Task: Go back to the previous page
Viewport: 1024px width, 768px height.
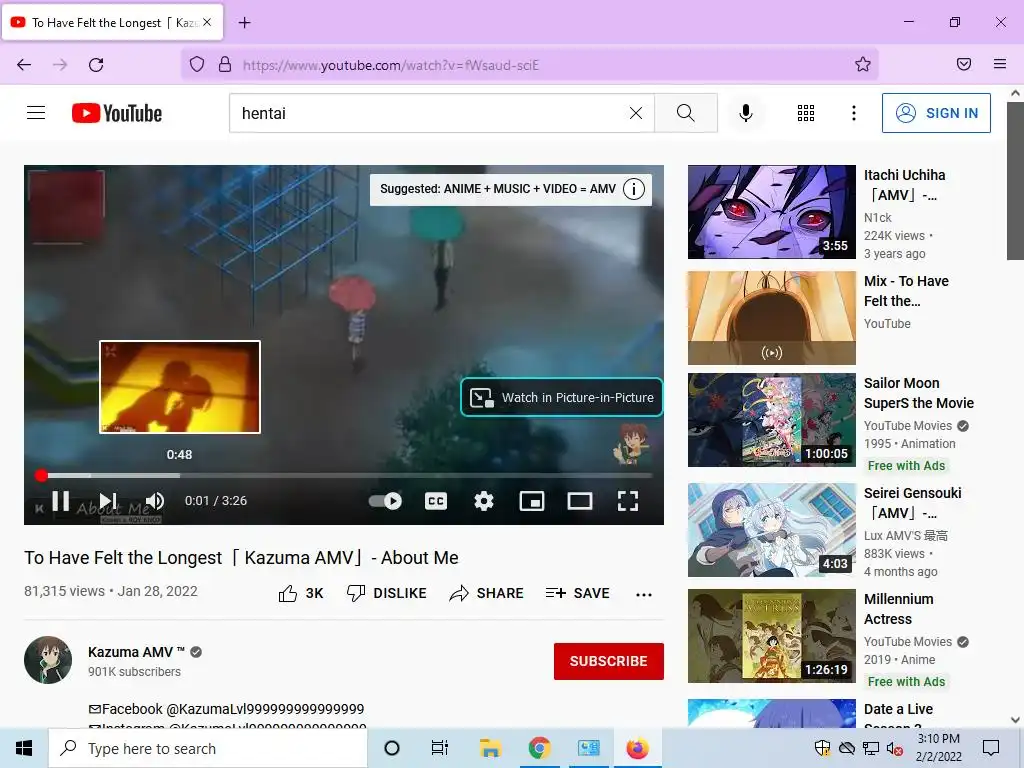Action: pos(24,65)
